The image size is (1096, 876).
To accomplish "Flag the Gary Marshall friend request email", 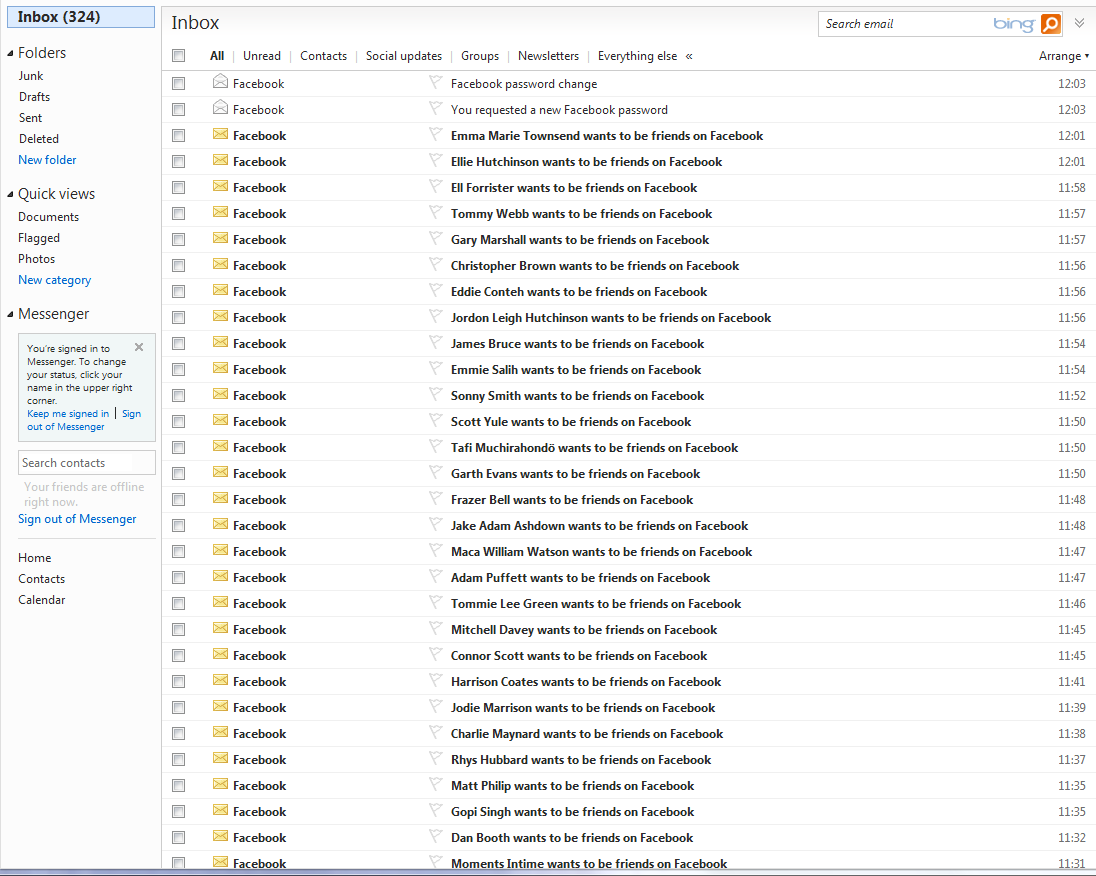I will pos(435,239).
